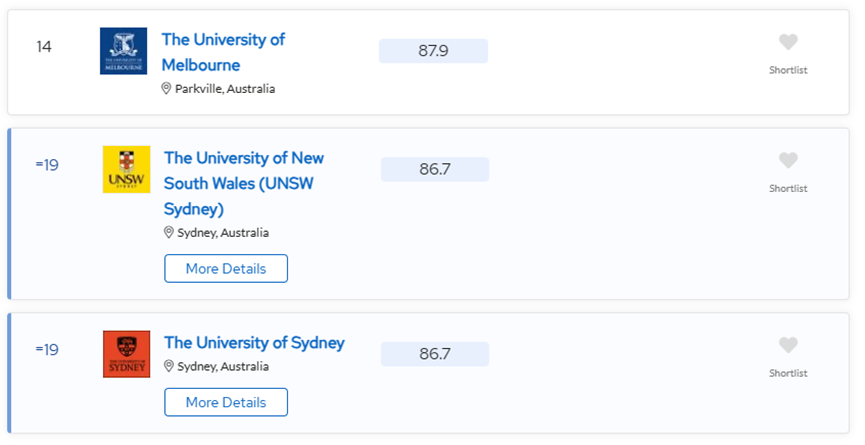Click More Details for University of Sydney
865x445 pixels.
[x=226, y=402]
